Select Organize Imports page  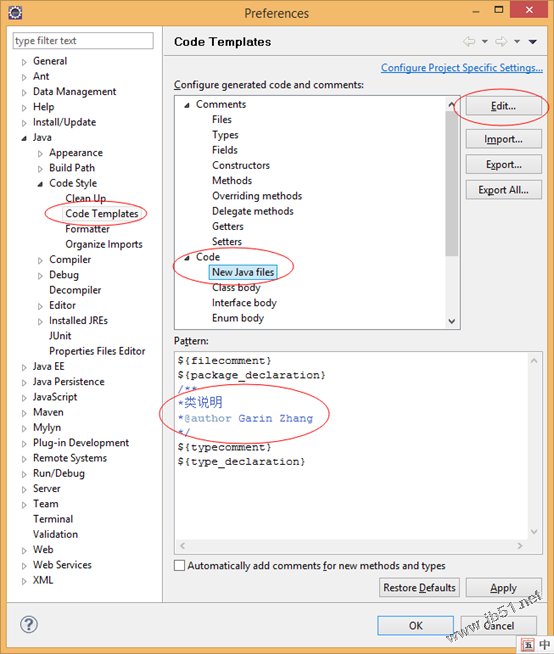coord(104,244)
